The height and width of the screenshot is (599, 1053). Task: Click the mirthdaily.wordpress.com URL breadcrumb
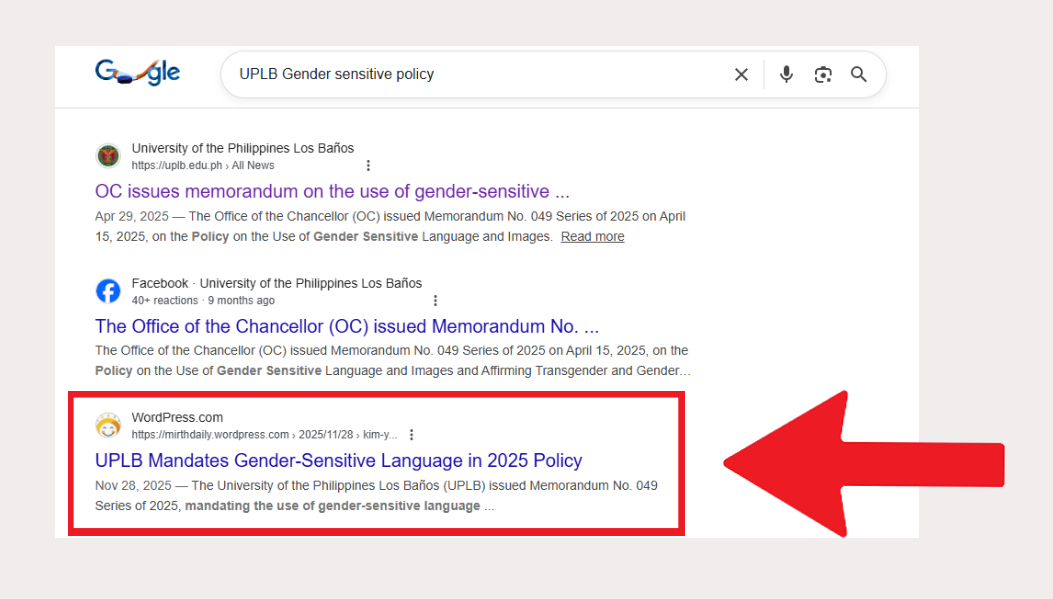pos(264,435)
